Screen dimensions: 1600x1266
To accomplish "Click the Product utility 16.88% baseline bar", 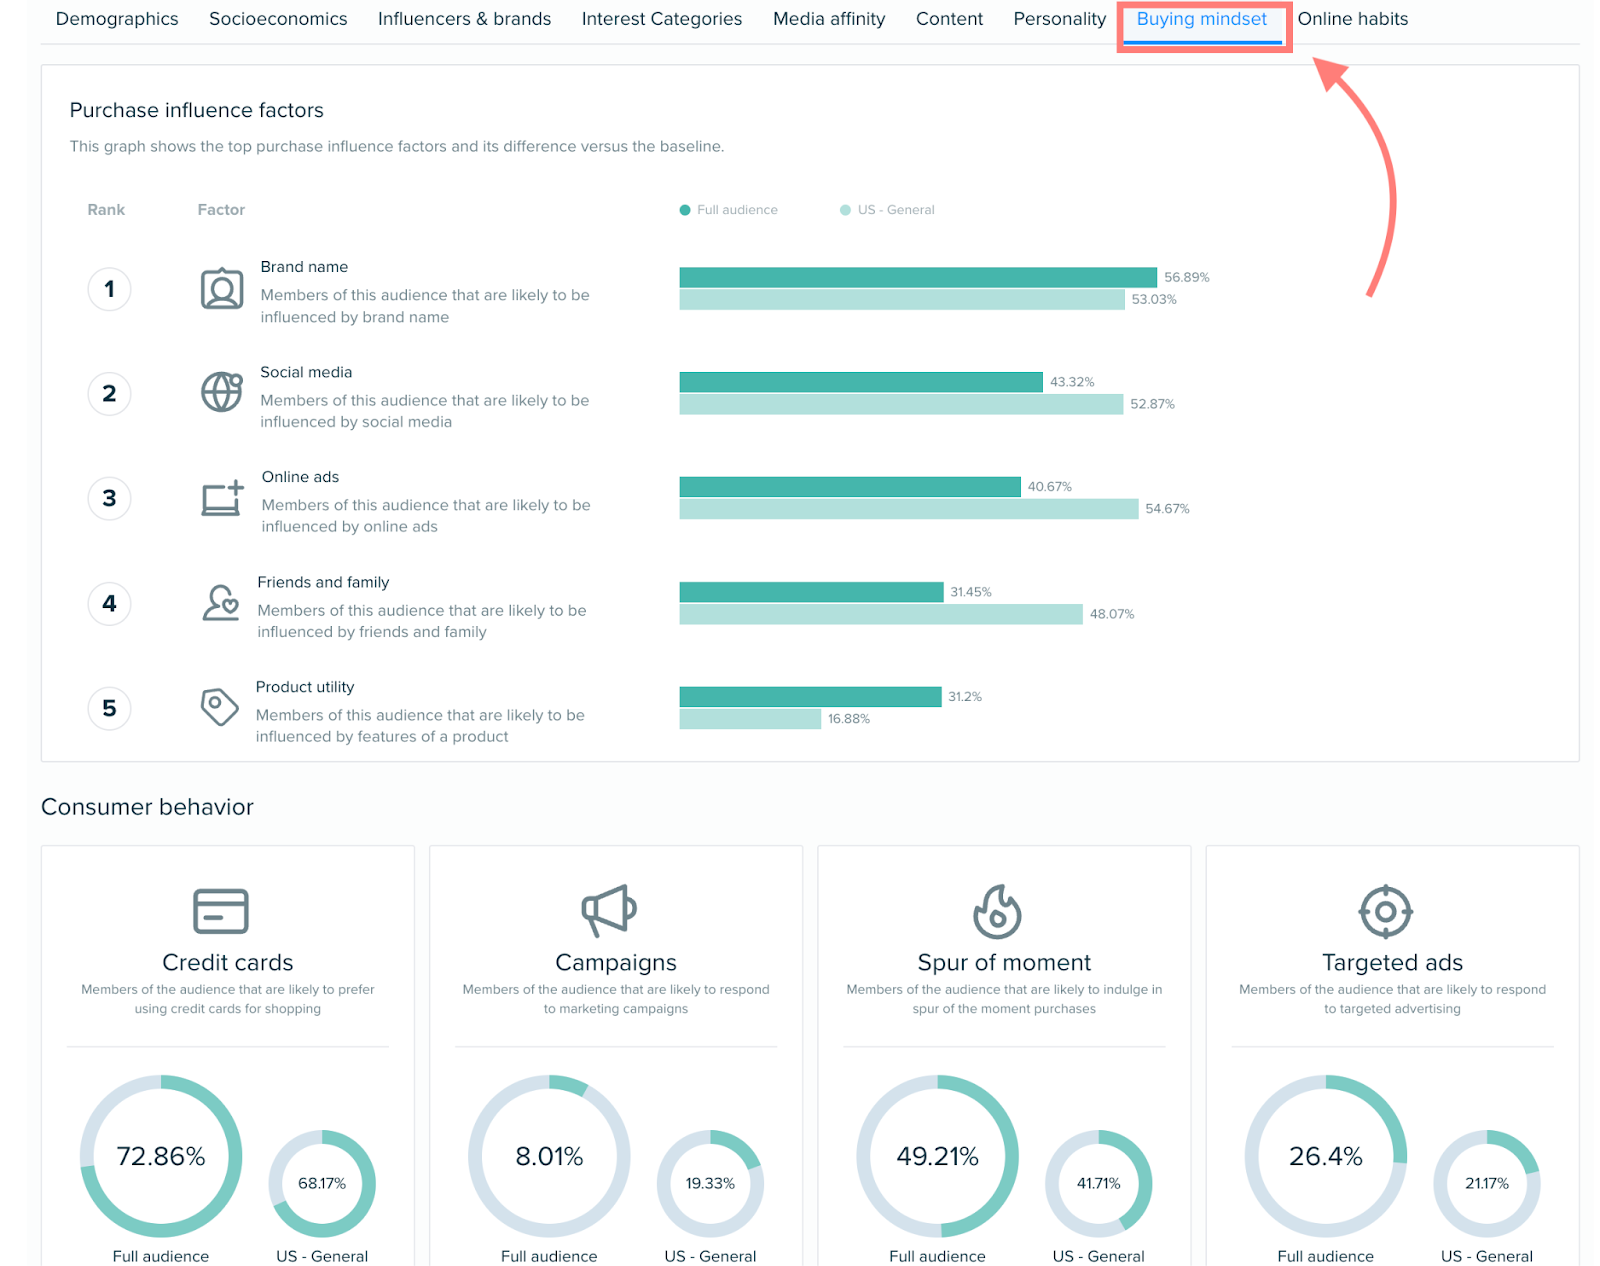I will [x=749, y=719].
